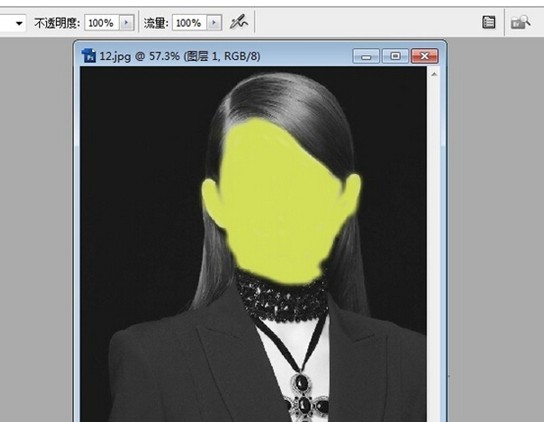
Task: Maximize the 12.jpg document window
Action: point(395,56)
